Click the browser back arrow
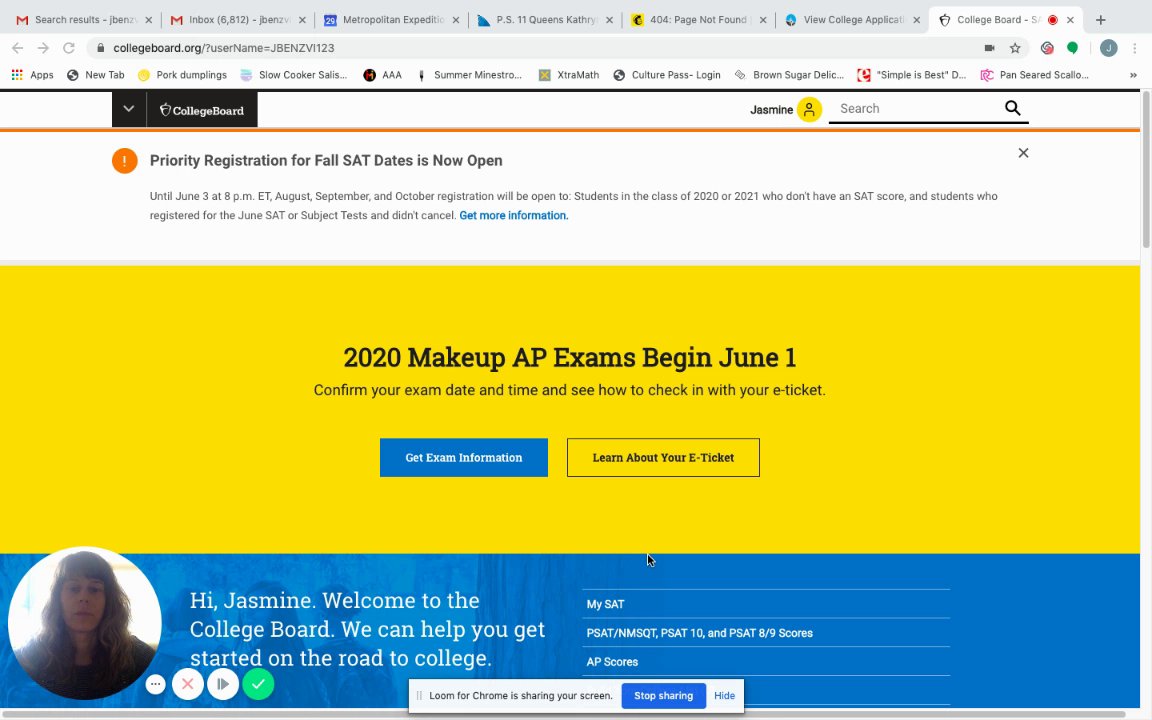 18,48
